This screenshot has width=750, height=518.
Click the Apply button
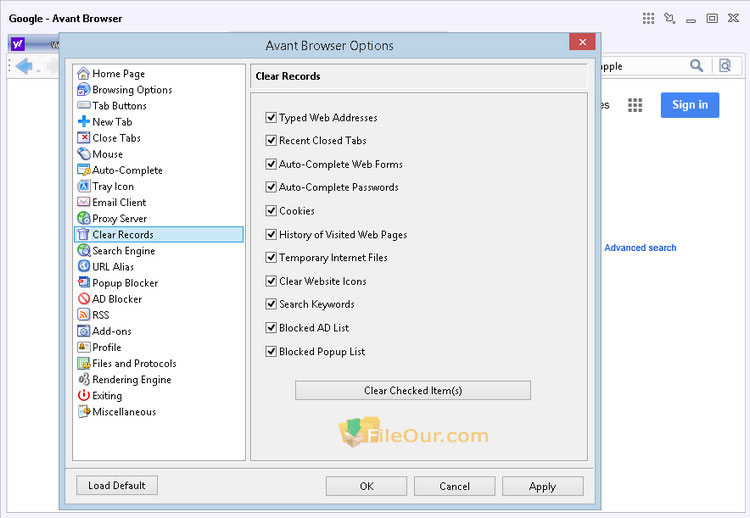click(x=542, y=486)
